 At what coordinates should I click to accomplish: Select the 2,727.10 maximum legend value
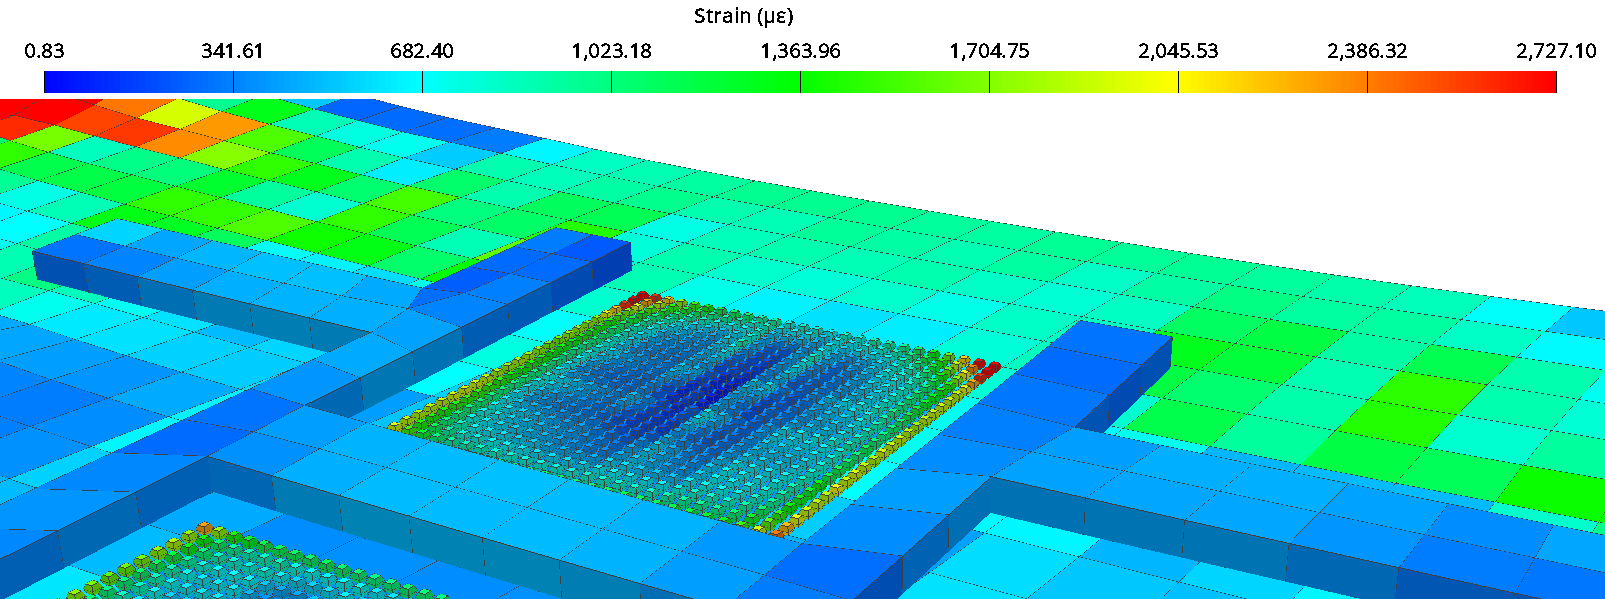point(1556,51)
